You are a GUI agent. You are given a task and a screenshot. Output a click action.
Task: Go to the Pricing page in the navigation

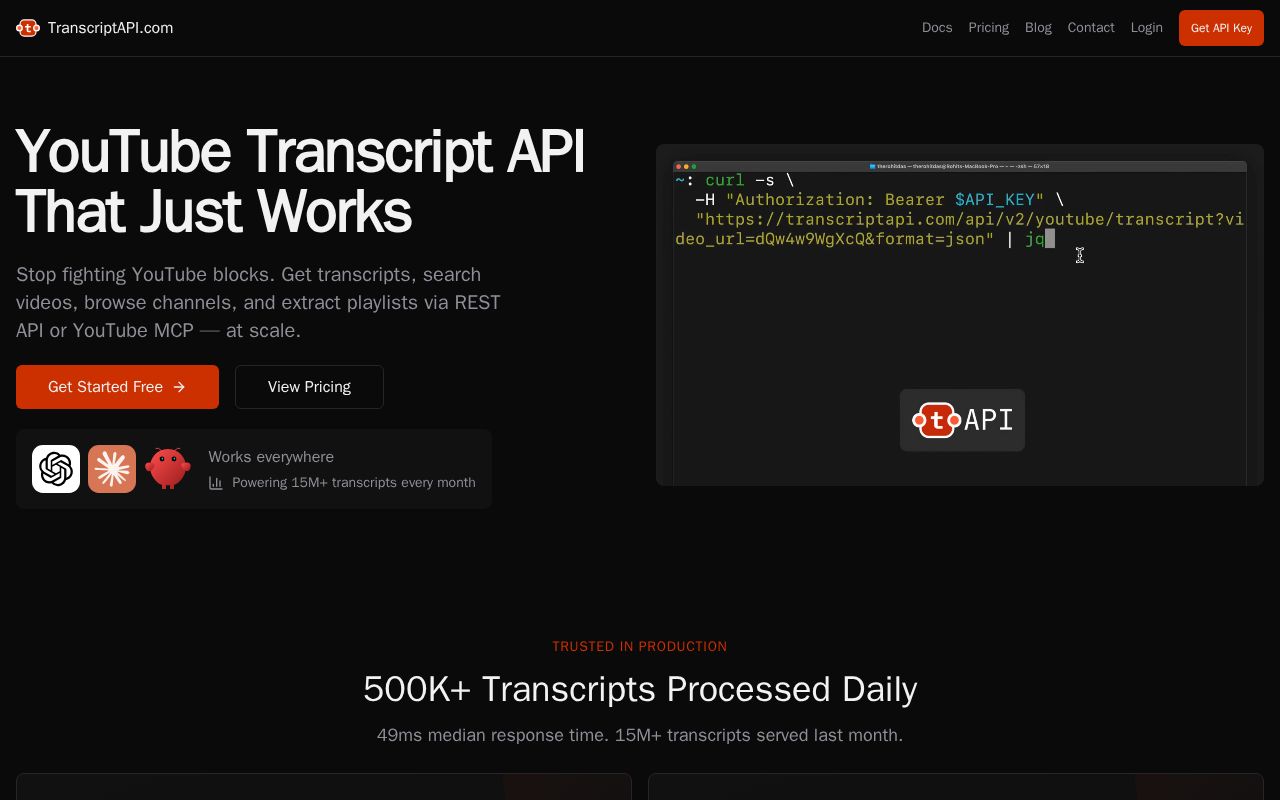988,28
